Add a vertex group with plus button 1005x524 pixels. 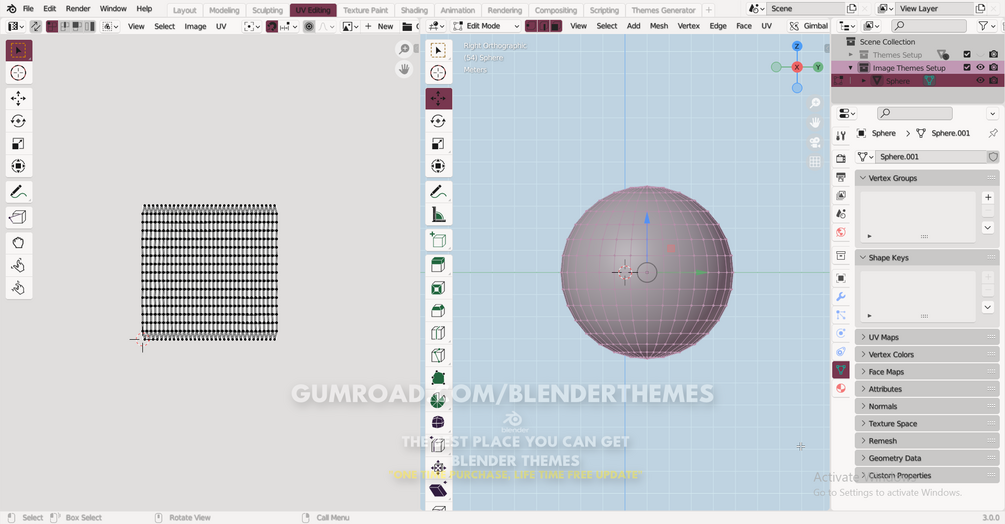pos(988,198)
